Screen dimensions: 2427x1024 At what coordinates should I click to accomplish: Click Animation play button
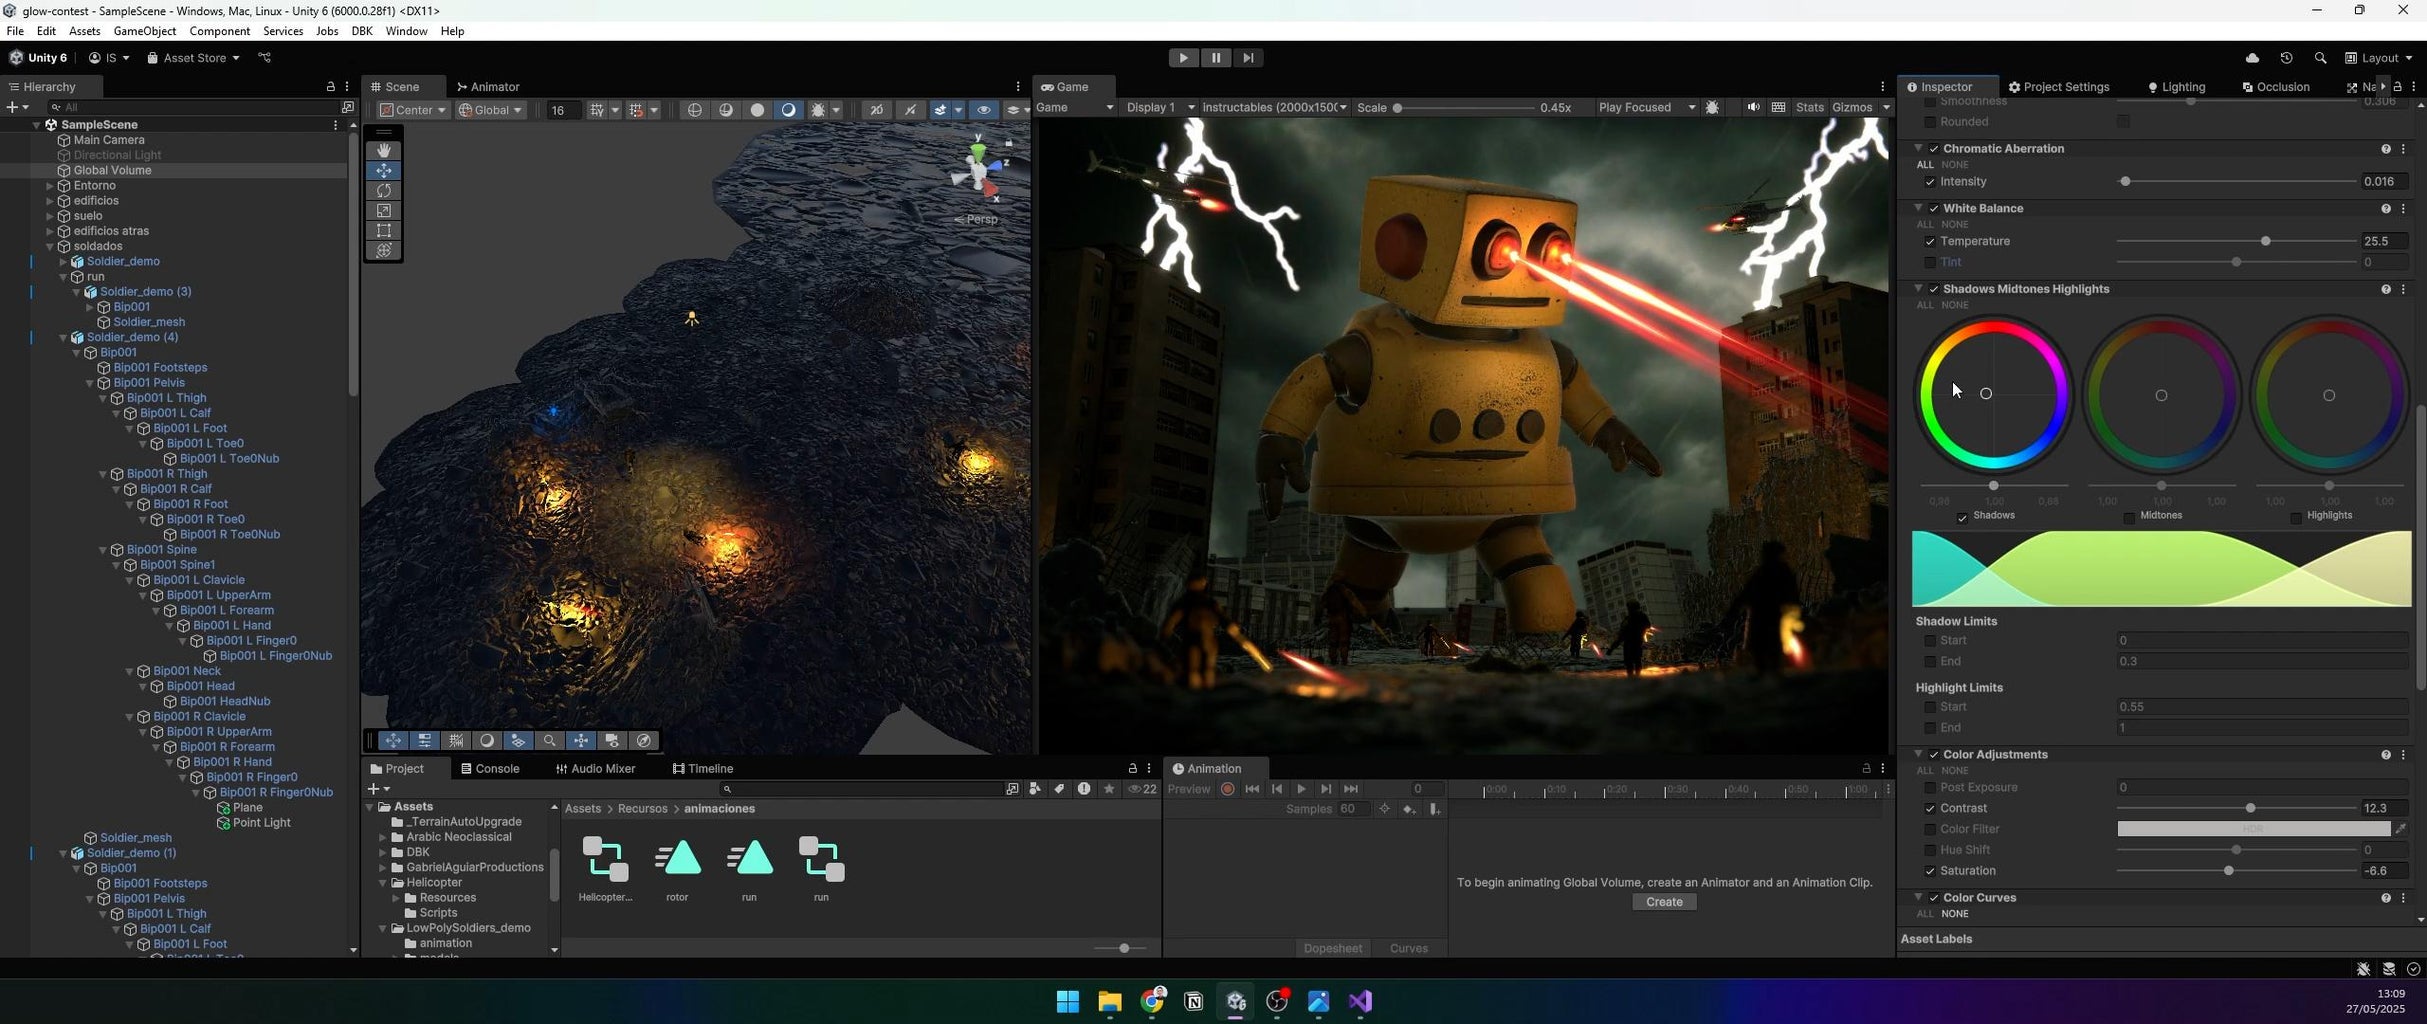(x=1301, y=789)
